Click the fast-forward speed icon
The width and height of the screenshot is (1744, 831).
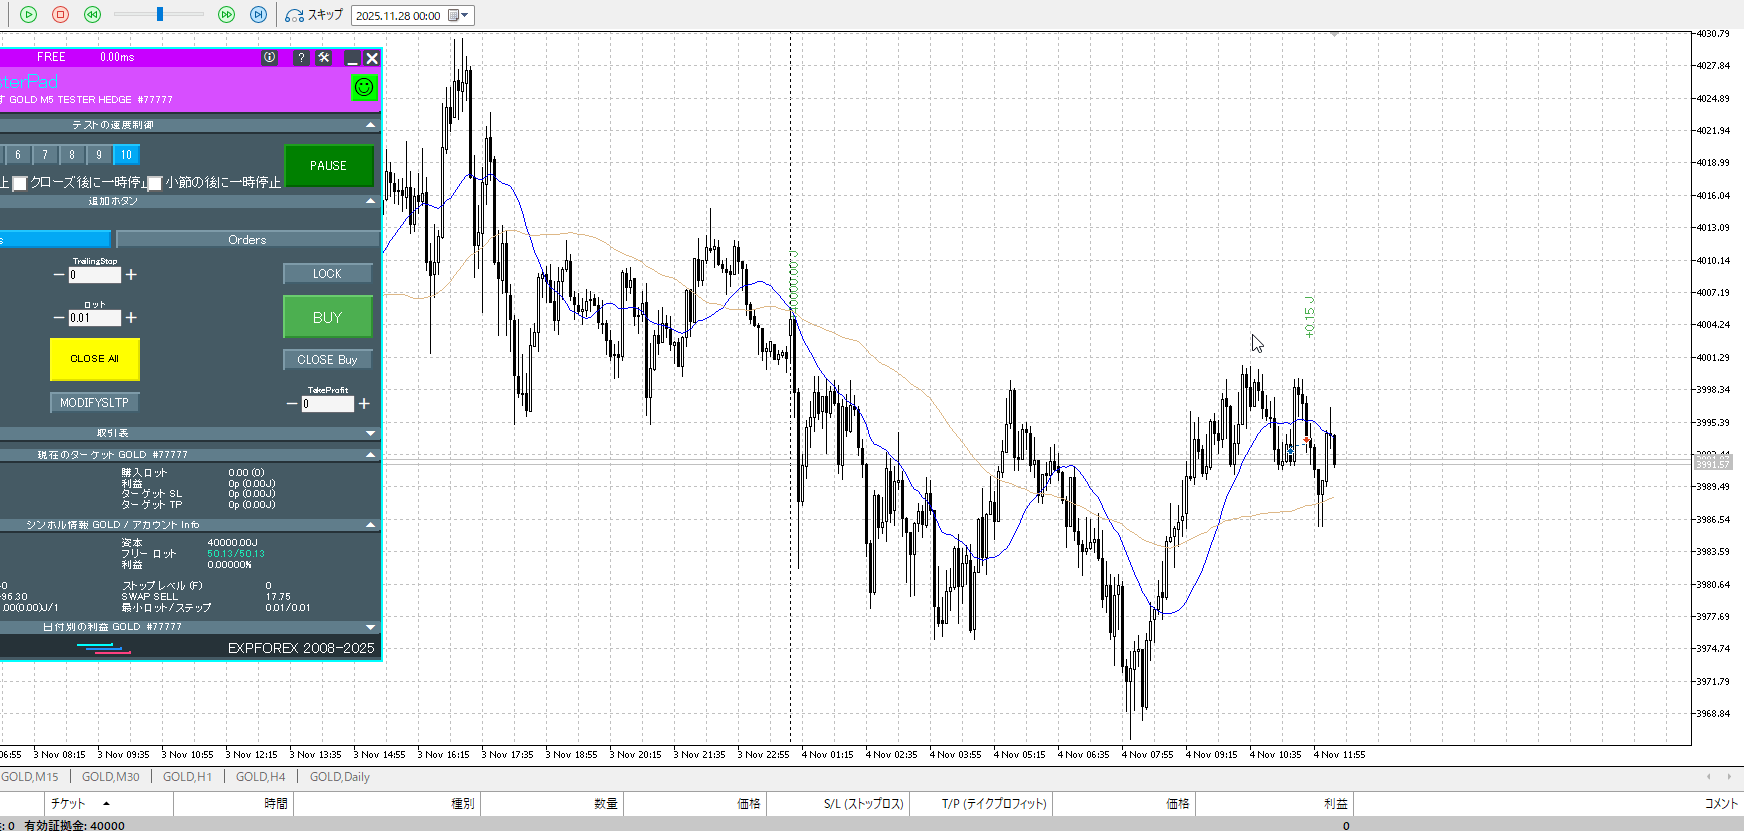pyautogui.click(x=226, y=15)
